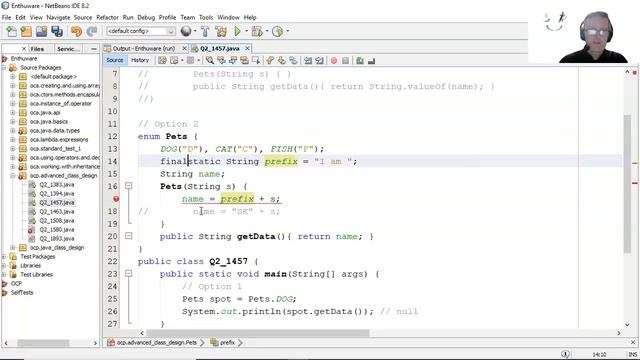
Task: Run the project with green play icon
Action: pyautogui.click(x=237, y=31)
